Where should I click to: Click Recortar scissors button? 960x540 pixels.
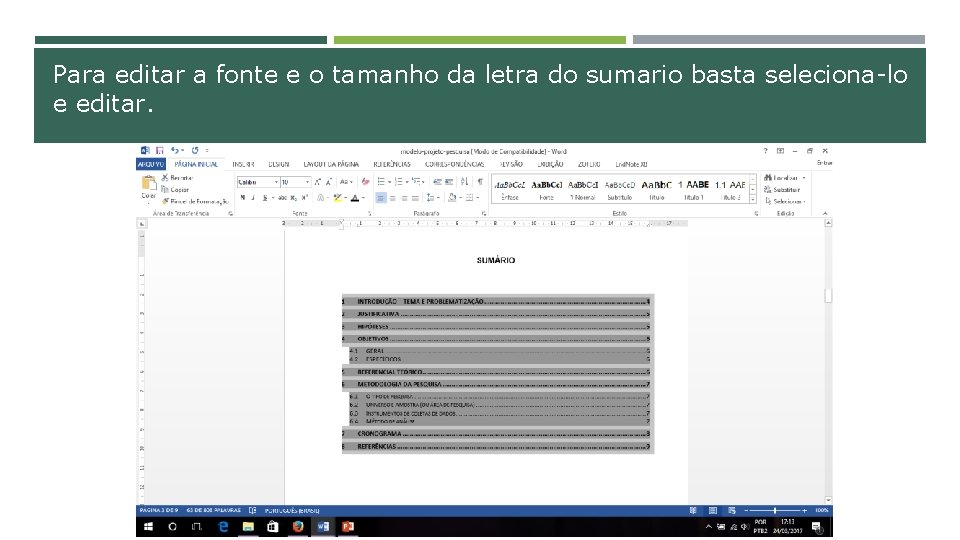point(178,178)
